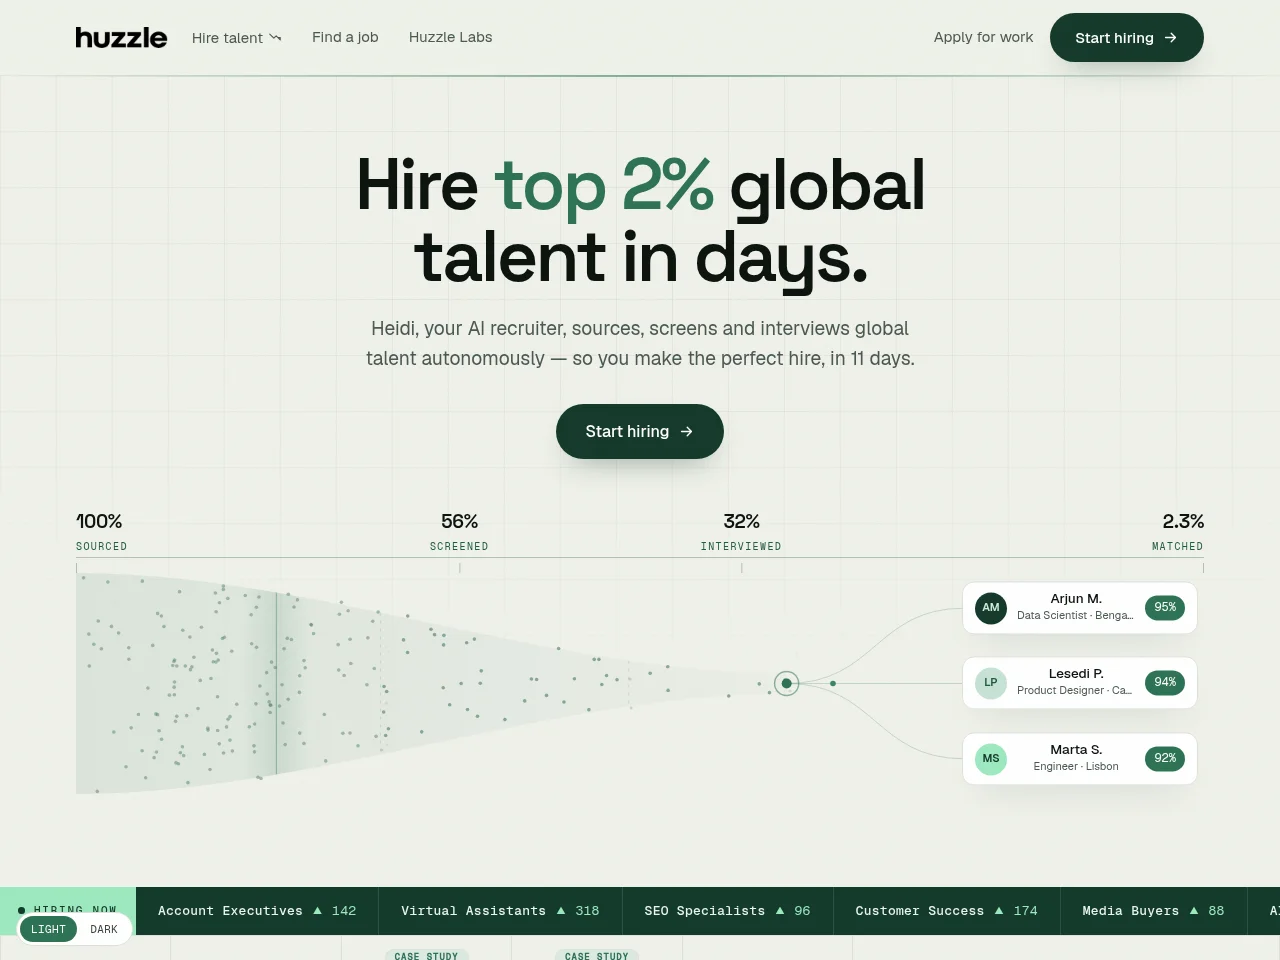The height and width of the screenshot is (960, 1280).
Task: Open Lesedi P.'s 94% match badge
Action: (1165, 683)
